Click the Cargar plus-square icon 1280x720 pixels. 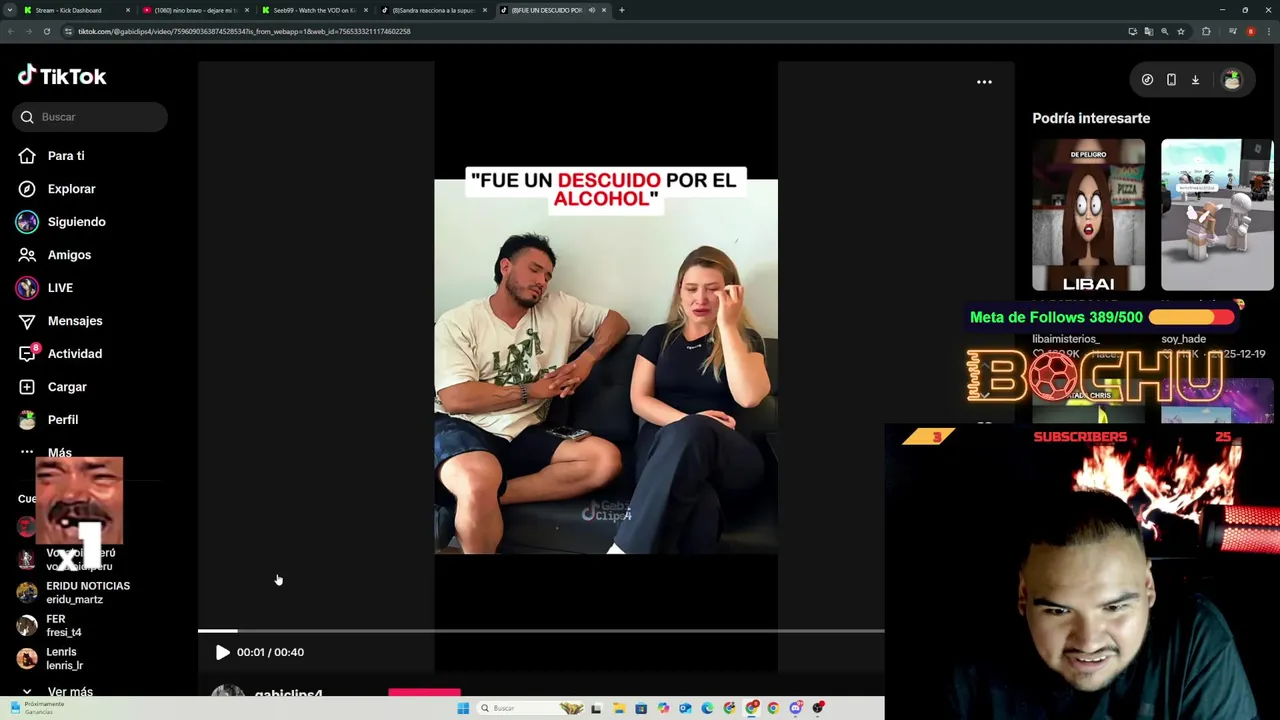tap(27, 387)
